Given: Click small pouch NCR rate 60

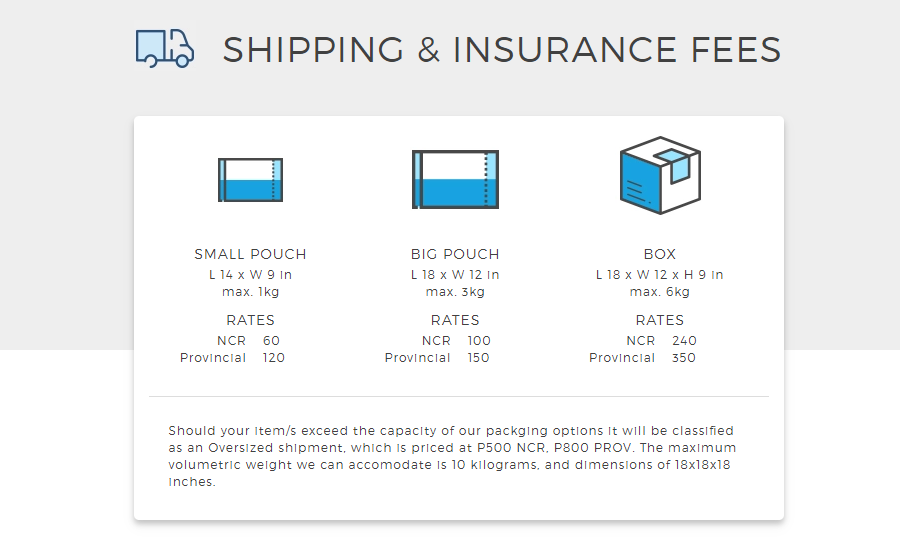Looking at the screenshot, I should (x=271, y=341).
